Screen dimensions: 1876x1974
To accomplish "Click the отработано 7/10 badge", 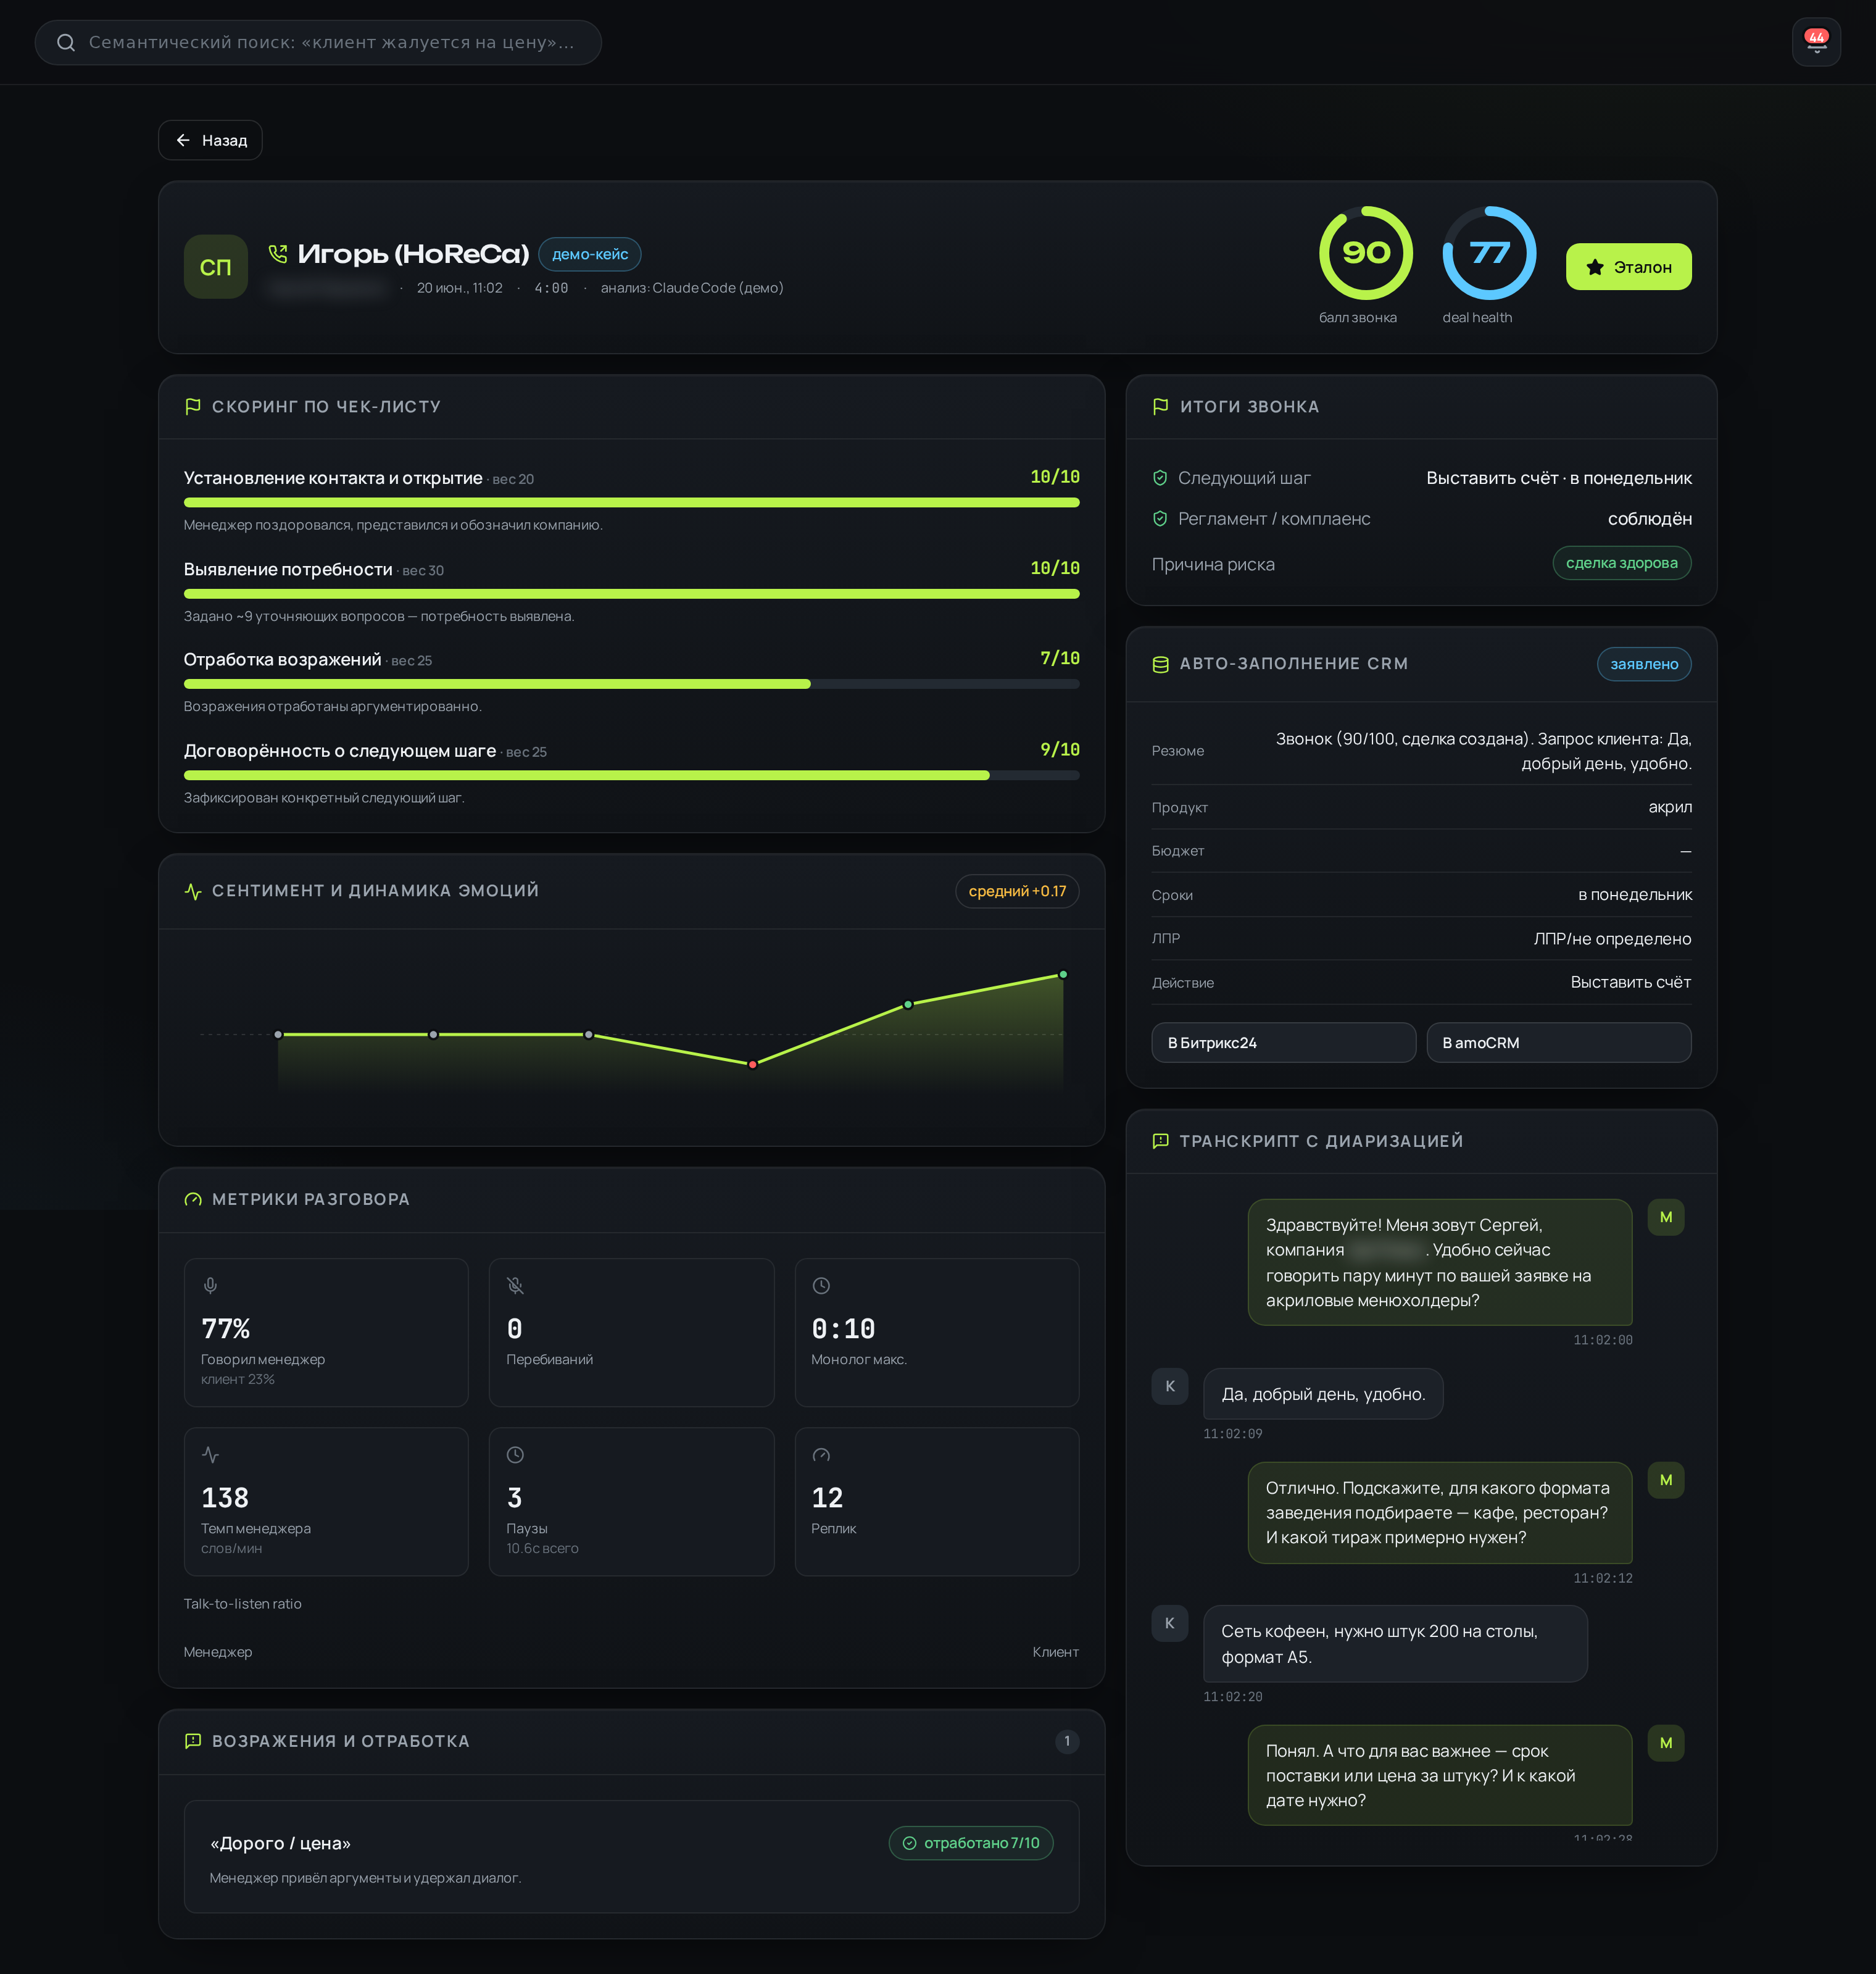I will point(970,1843).
